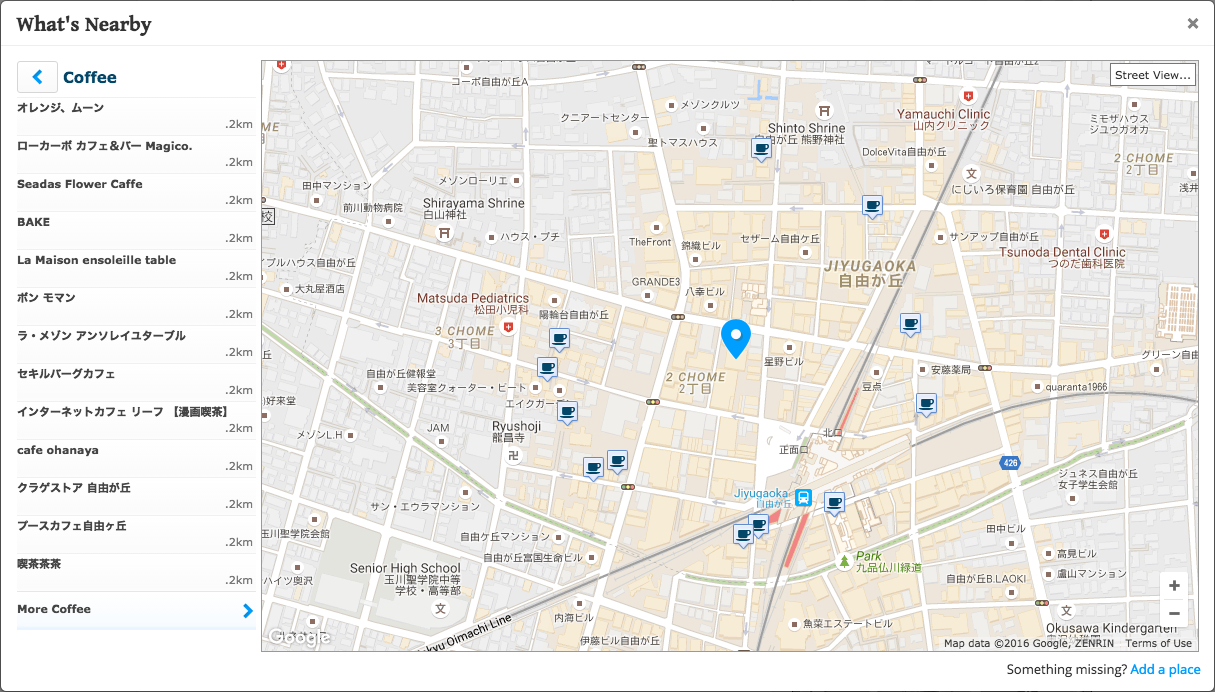The image size is (1215, 692).
Task: Zoom in on the map
Action: click(x=1174, y=586)
